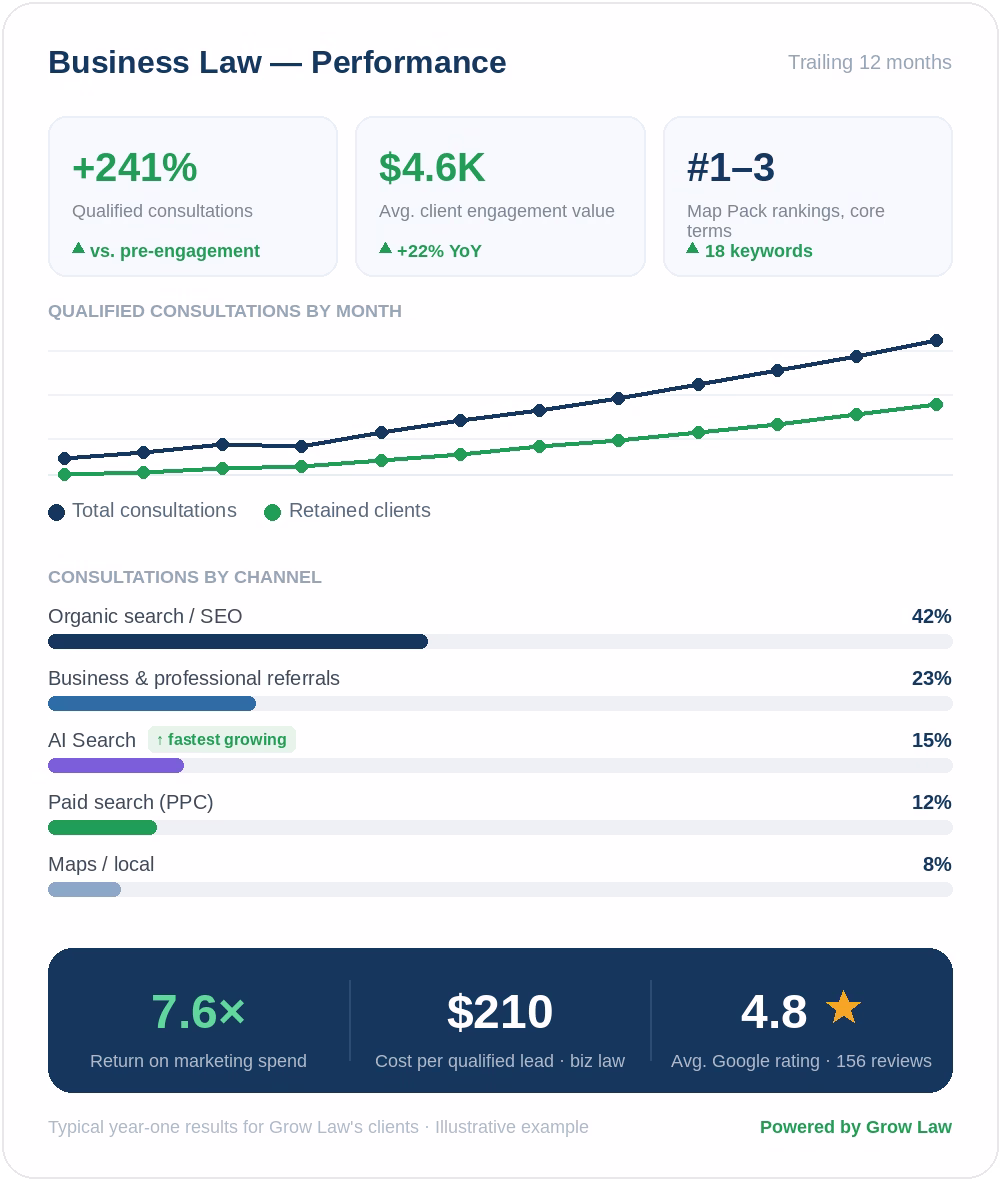The height and width of the screenshot is (1180, 1000).
Task: Click Cost per qualified lead · biz law caption
Action: (500, 1061)
